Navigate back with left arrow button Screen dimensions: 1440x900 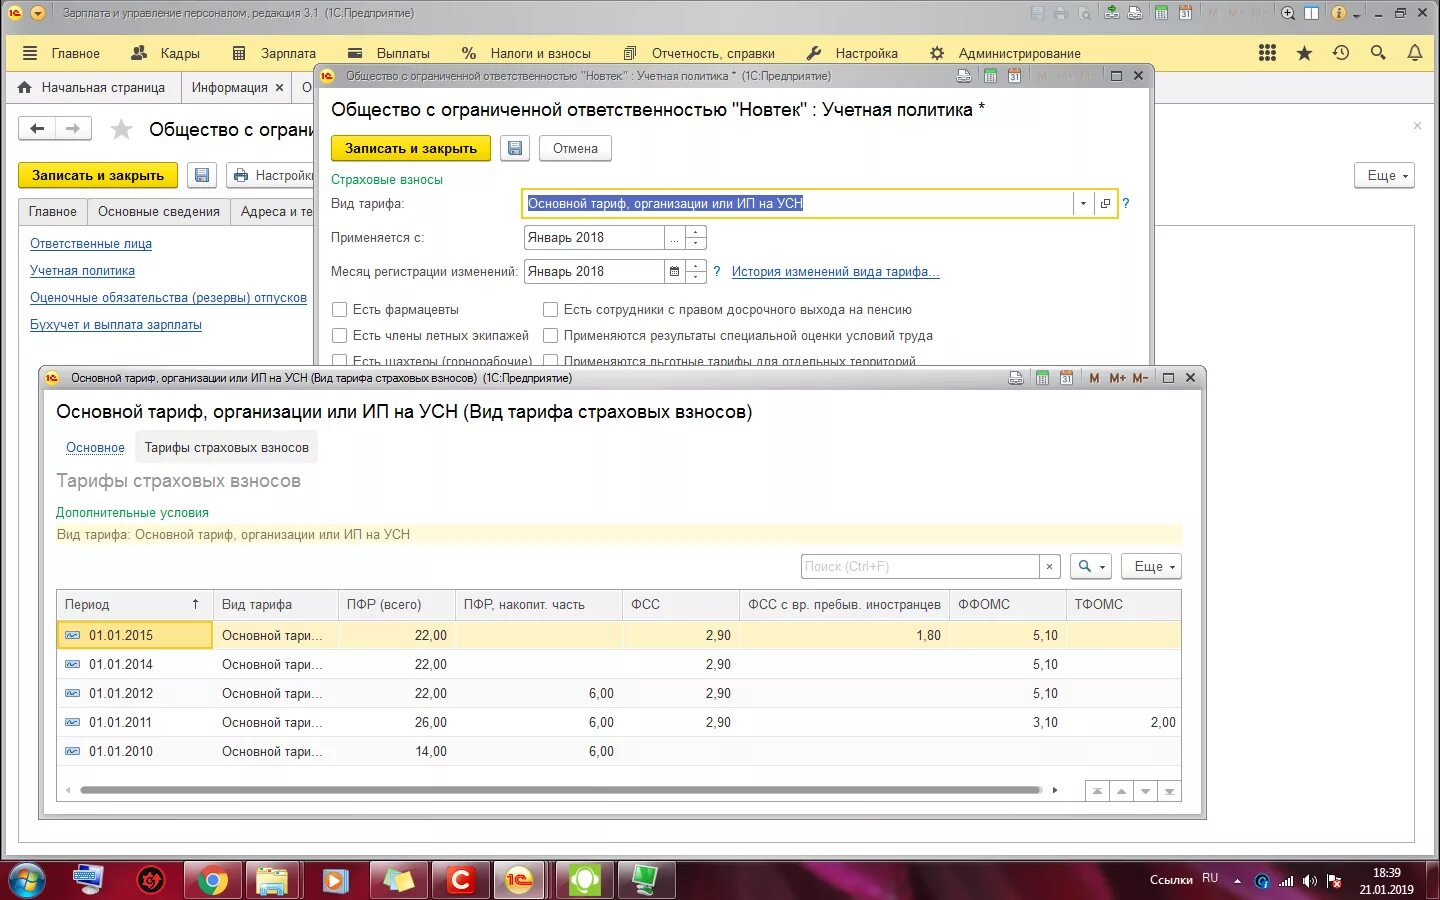(x=37, y=128)
